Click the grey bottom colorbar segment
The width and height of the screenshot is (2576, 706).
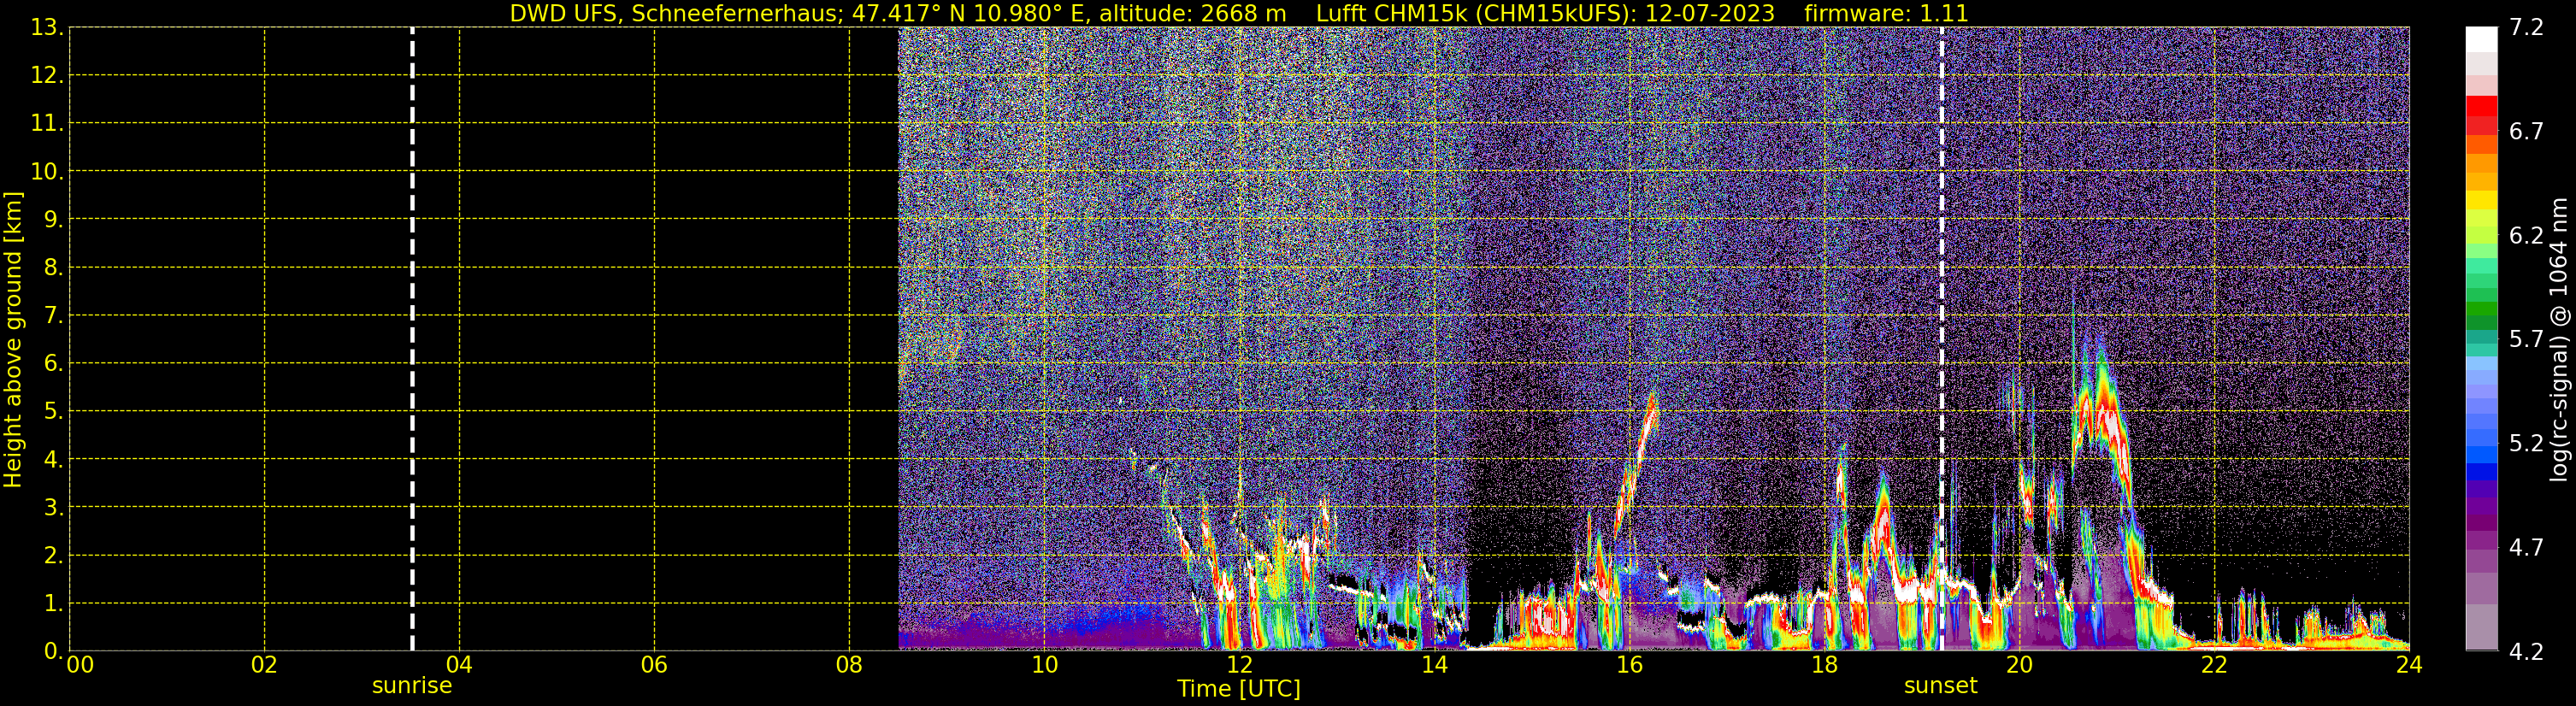[2481, 630]
